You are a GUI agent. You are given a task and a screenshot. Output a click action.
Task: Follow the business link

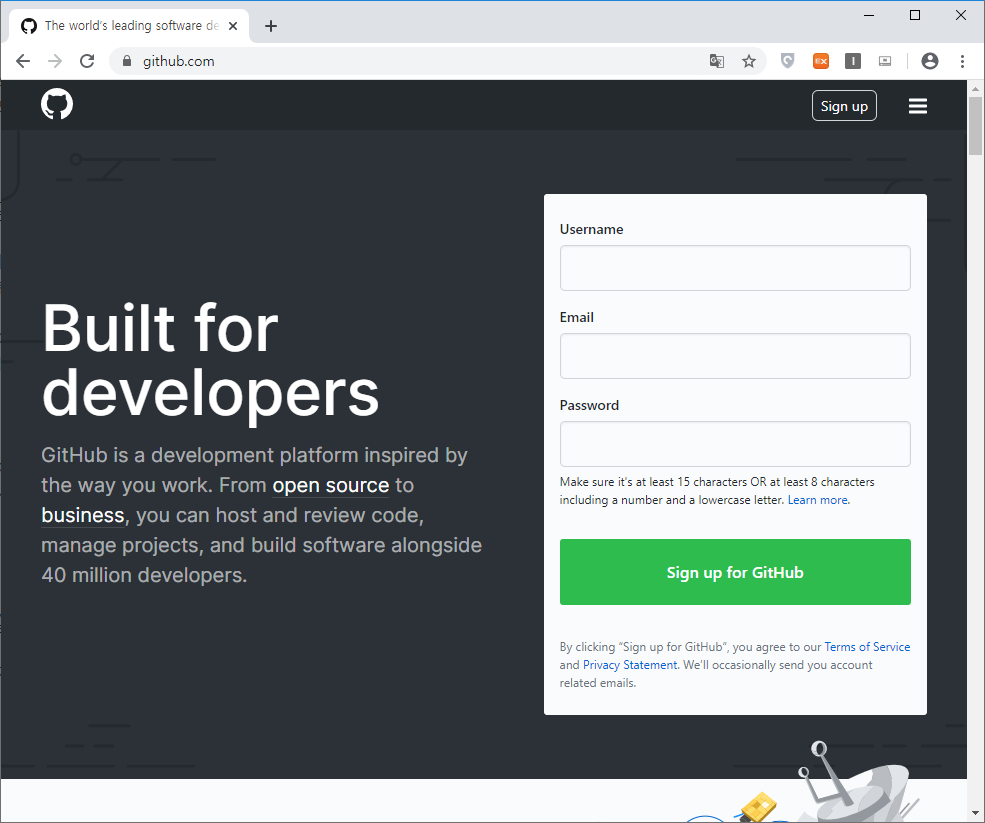pyautogui.click(x=83, y=515)
